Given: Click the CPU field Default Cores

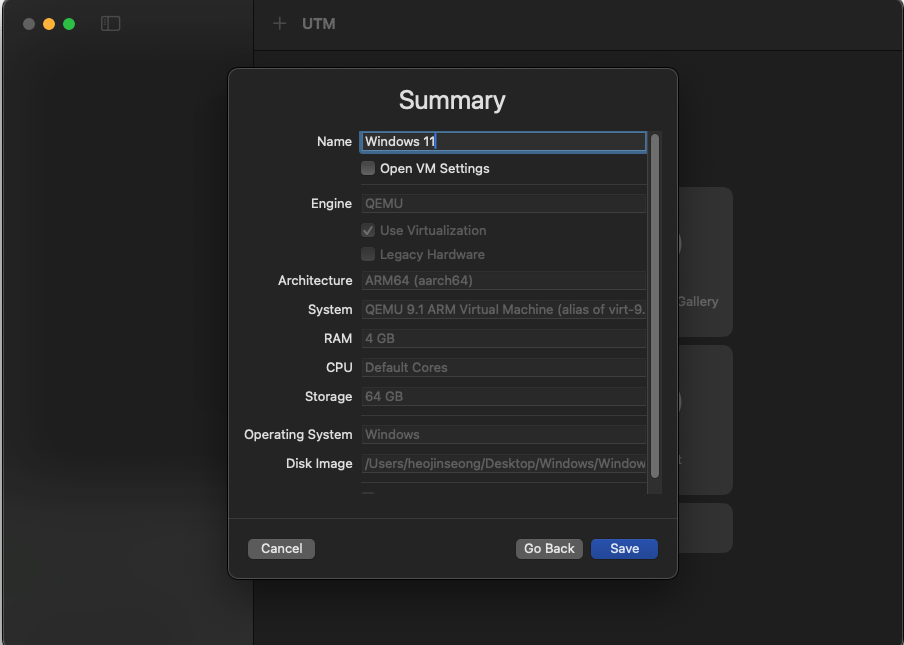Looking at the screenshot, I should (503, 367).
